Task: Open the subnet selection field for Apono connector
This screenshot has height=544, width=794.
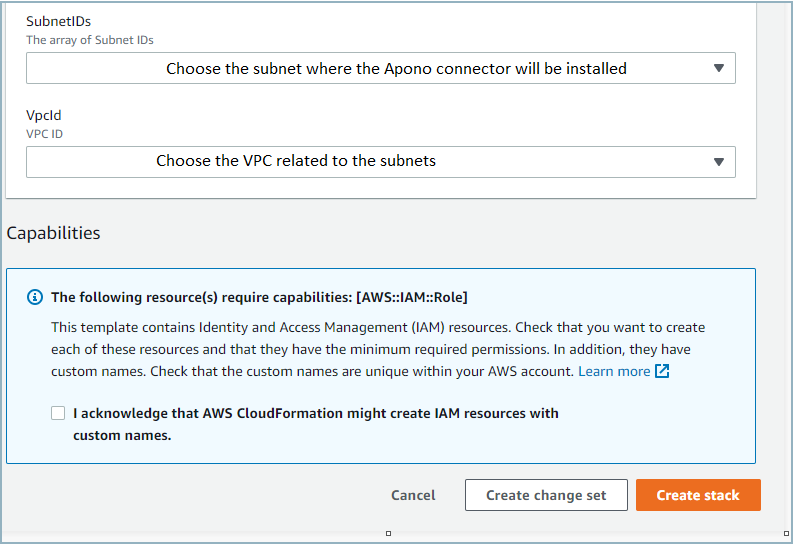Action: click(x=380, y=69)
